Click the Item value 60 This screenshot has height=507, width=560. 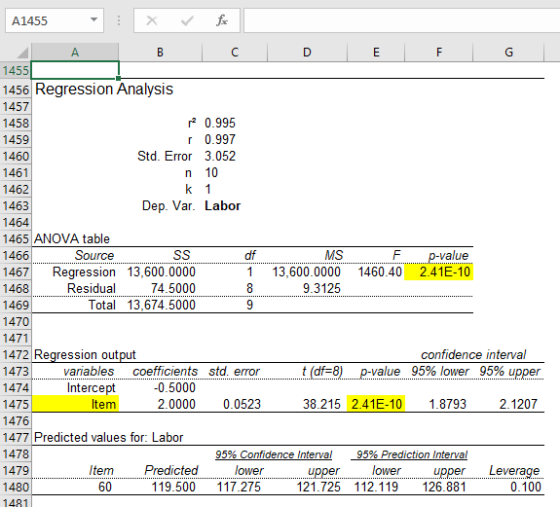105,487
